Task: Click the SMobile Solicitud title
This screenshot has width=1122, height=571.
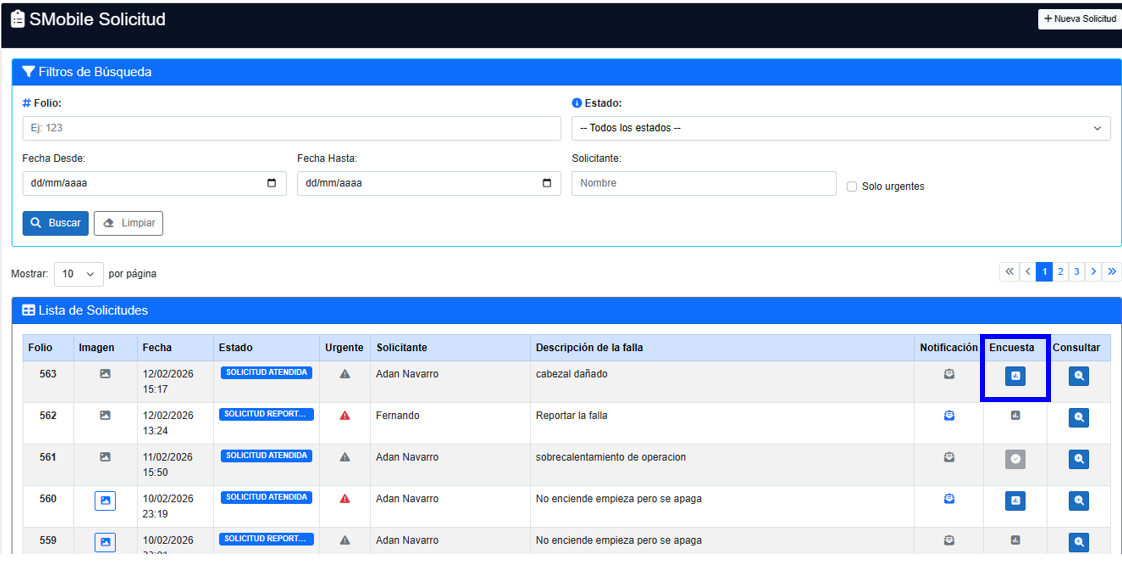Action: point(97,19)
